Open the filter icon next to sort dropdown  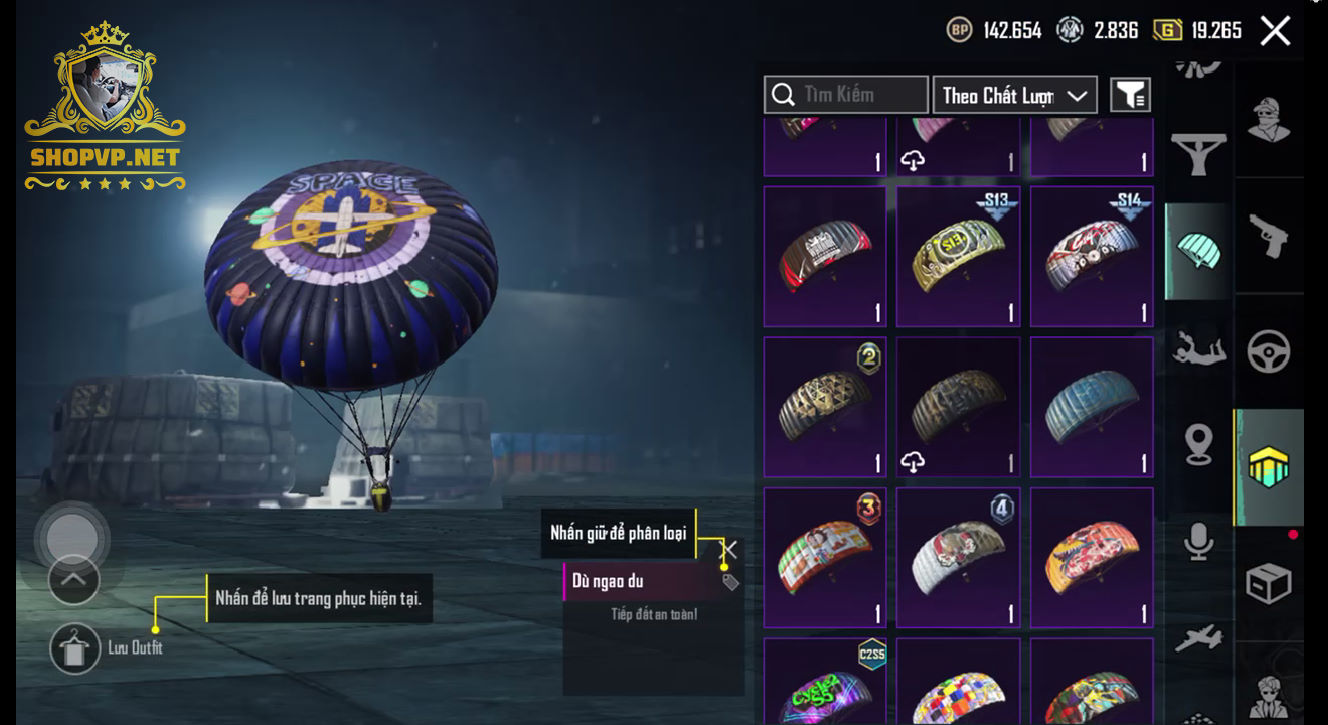click(1130, 95)
